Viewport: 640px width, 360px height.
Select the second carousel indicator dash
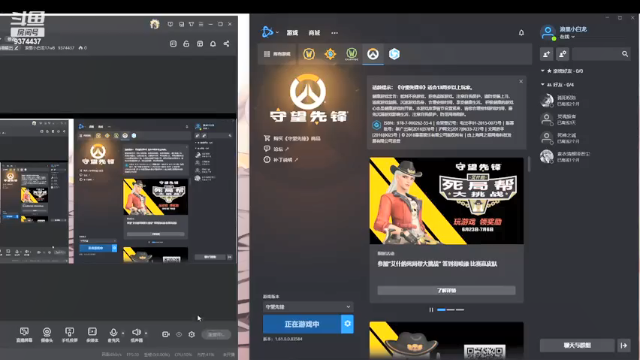tap(451, 310)
